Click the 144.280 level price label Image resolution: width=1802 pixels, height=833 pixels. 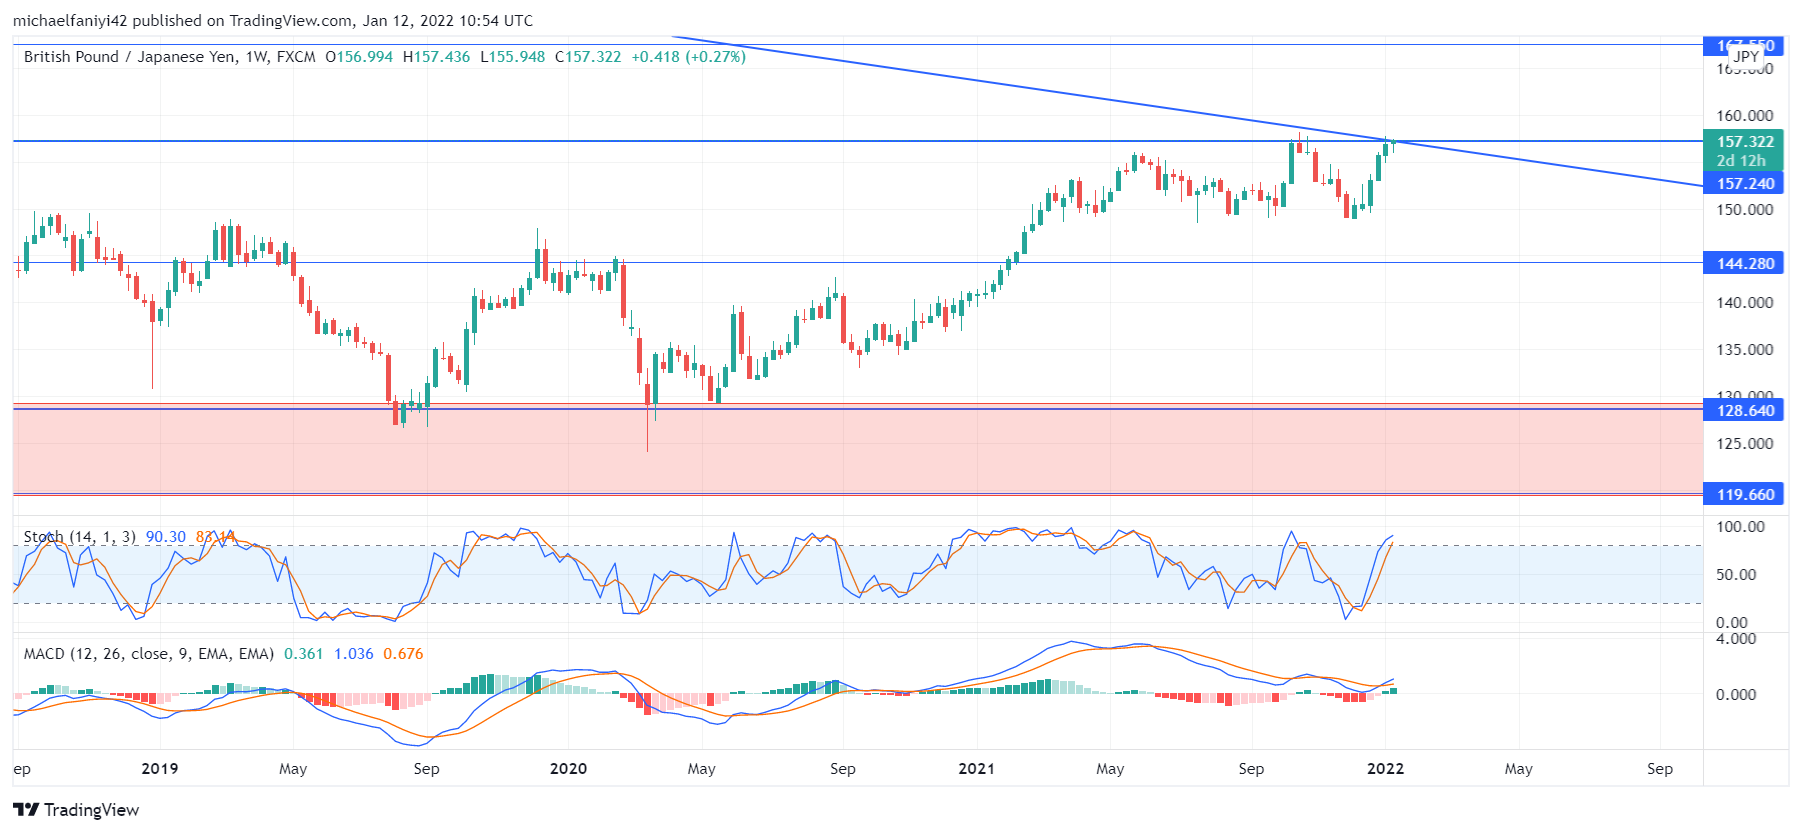(x=1745, y=264)
